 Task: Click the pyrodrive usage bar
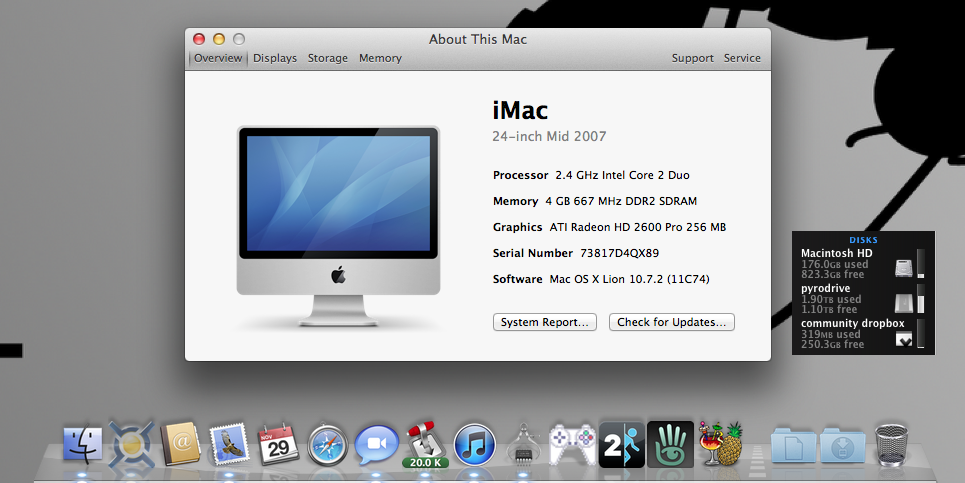(x=921, y=298)
